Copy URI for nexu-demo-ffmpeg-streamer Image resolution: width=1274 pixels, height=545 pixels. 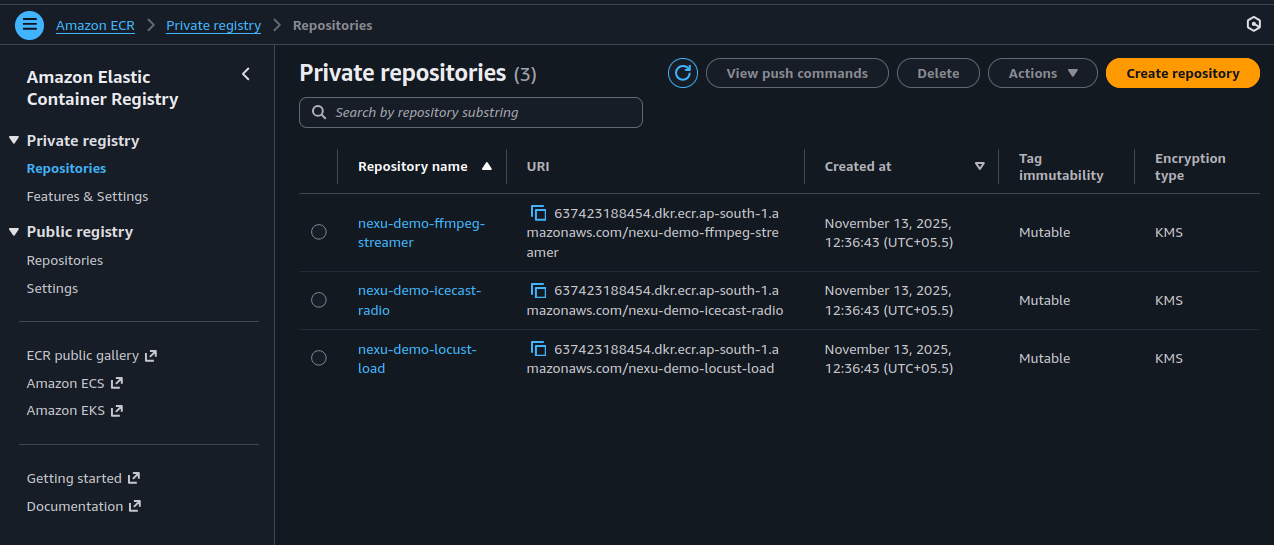[539, 213]
